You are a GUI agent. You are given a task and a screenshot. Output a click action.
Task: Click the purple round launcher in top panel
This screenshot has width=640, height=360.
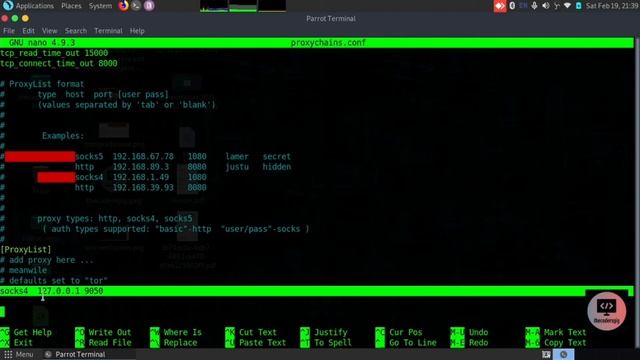[149, 6]
